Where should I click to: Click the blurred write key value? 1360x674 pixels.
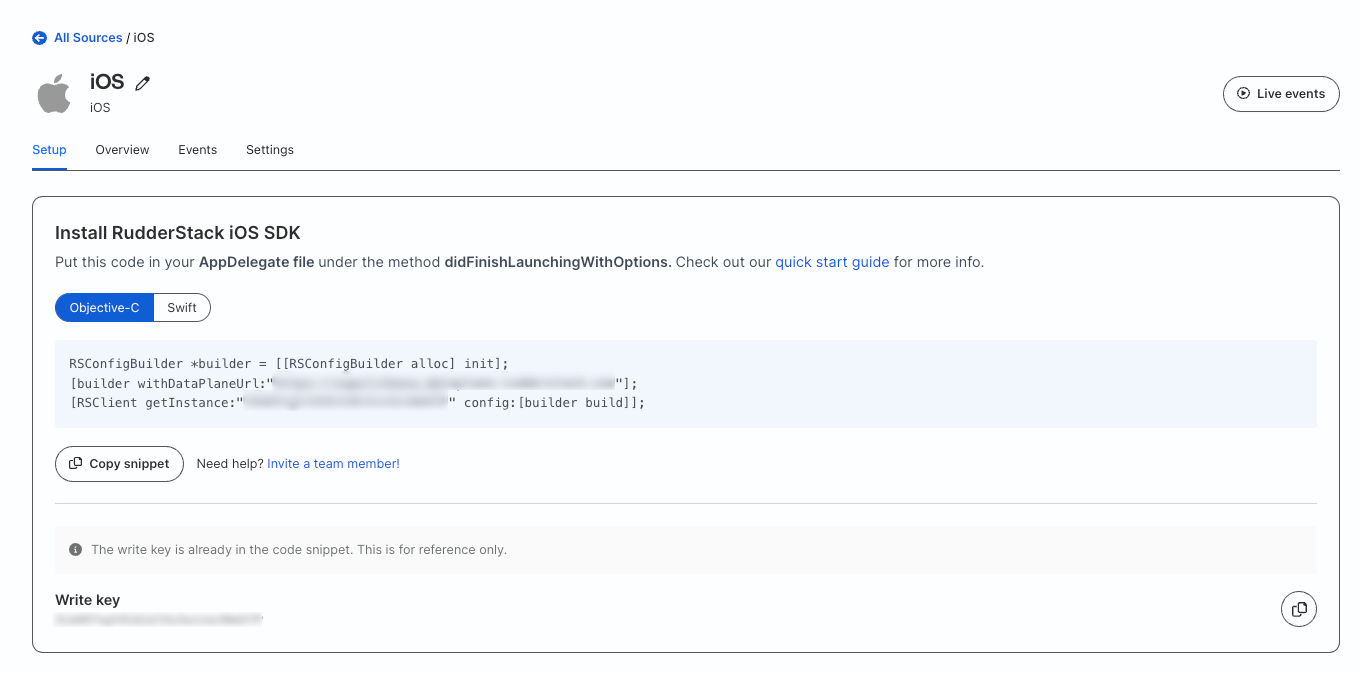click(x=159, y=620)
